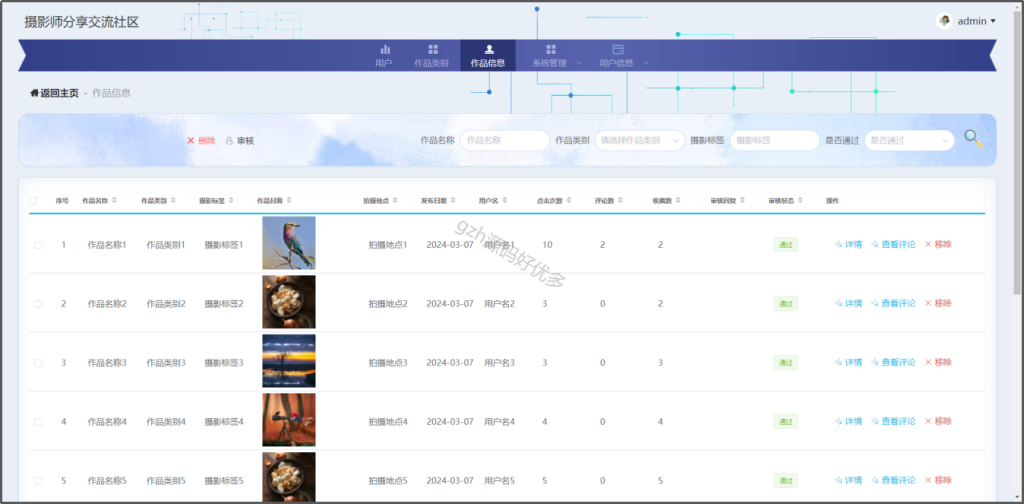Screen dimensions: 1024x504
Task: Expand the admin account menu arrow
Action: click(993, 21)
